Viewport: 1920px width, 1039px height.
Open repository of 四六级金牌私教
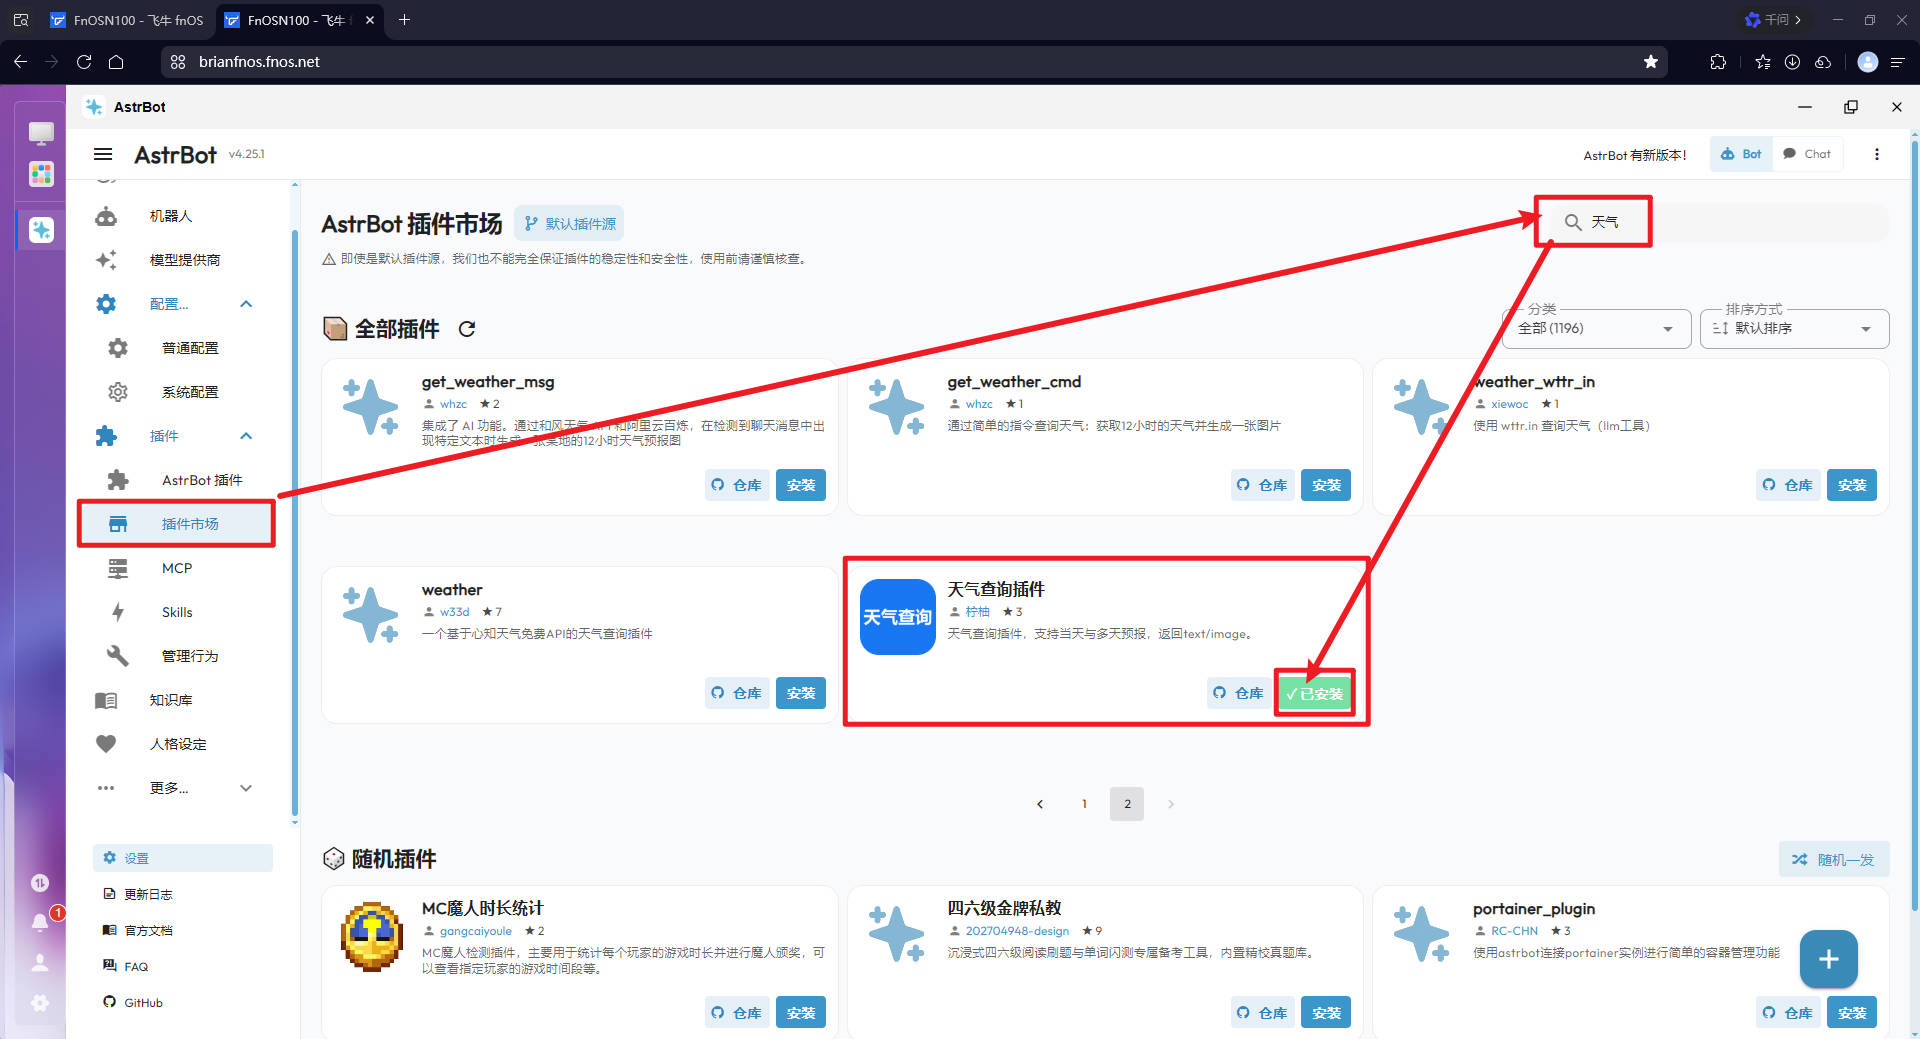coord(1263,1013)
